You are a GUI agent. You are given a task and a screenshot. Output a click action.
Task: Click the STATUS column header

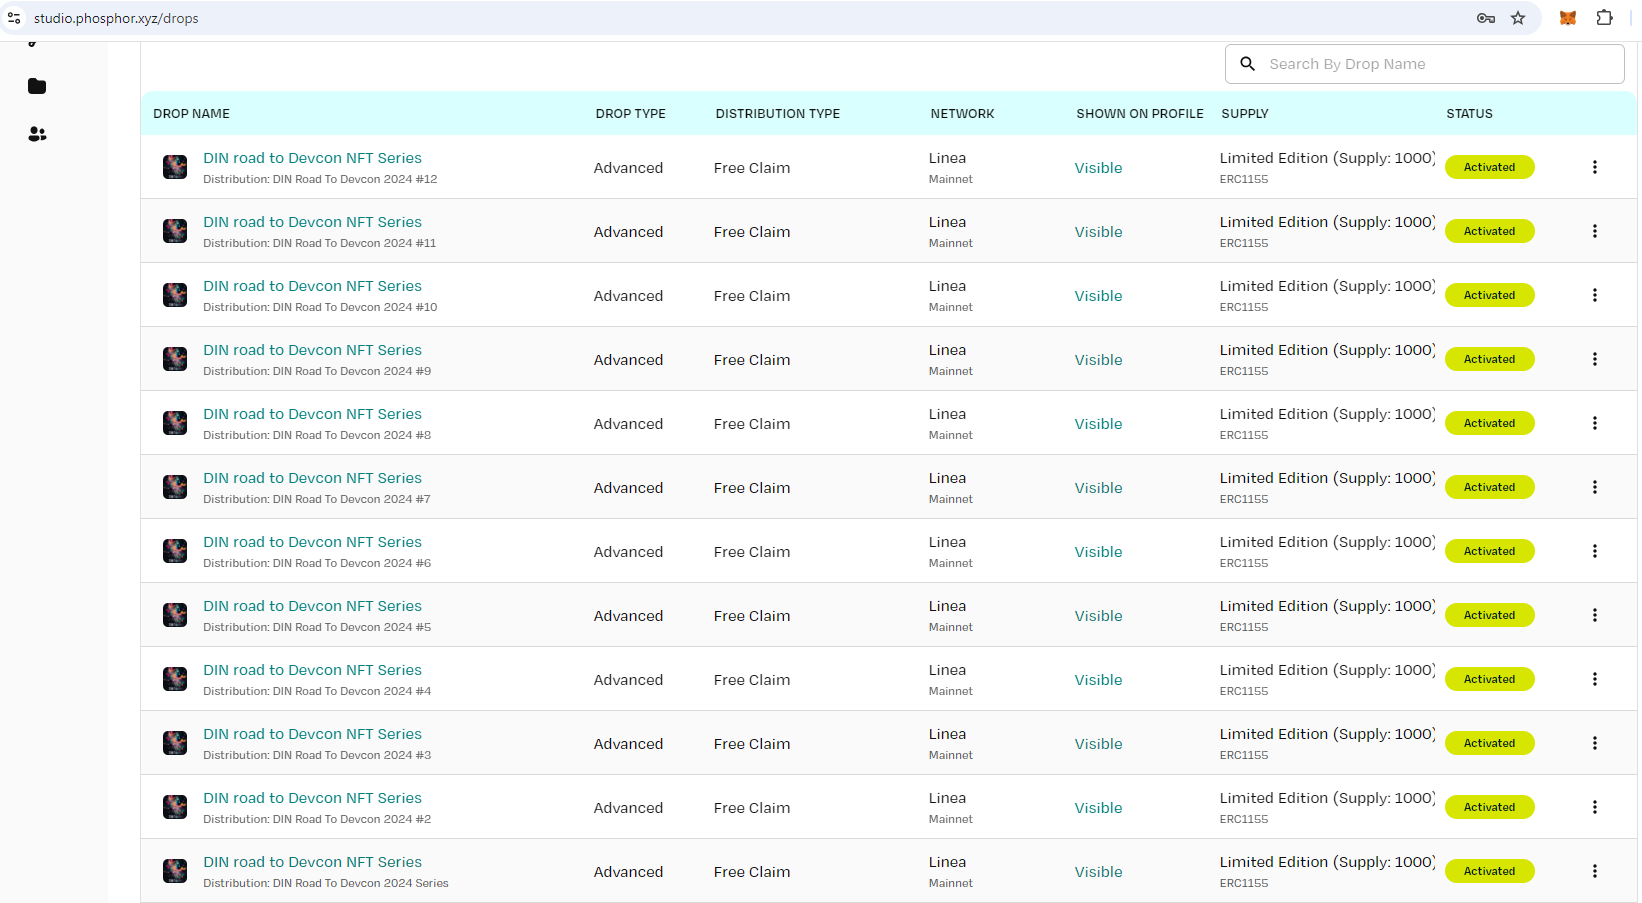1469,114
